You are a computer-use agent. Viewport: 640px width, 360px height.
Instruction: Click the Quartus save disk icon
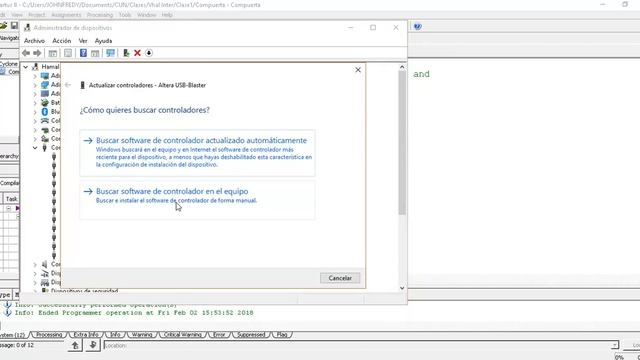coord(14,26)
